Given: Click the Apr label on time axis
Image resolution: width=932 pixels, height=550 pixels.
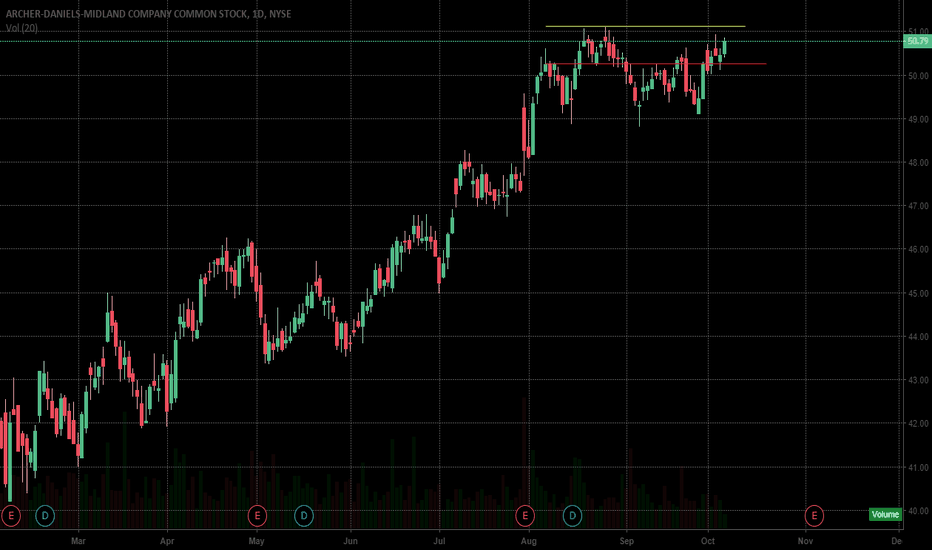Looking at the screenshot, I should (x=167, y=540).
